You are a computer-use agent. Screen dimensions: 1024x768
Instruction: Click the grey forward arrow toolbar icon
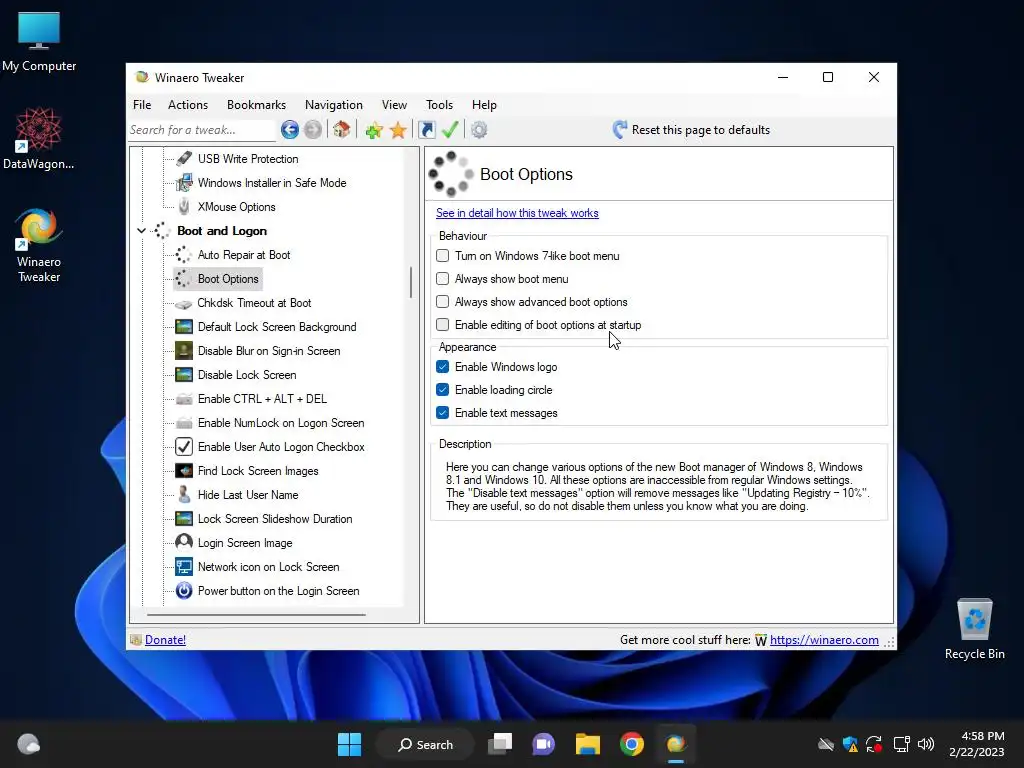pos(313,130)
